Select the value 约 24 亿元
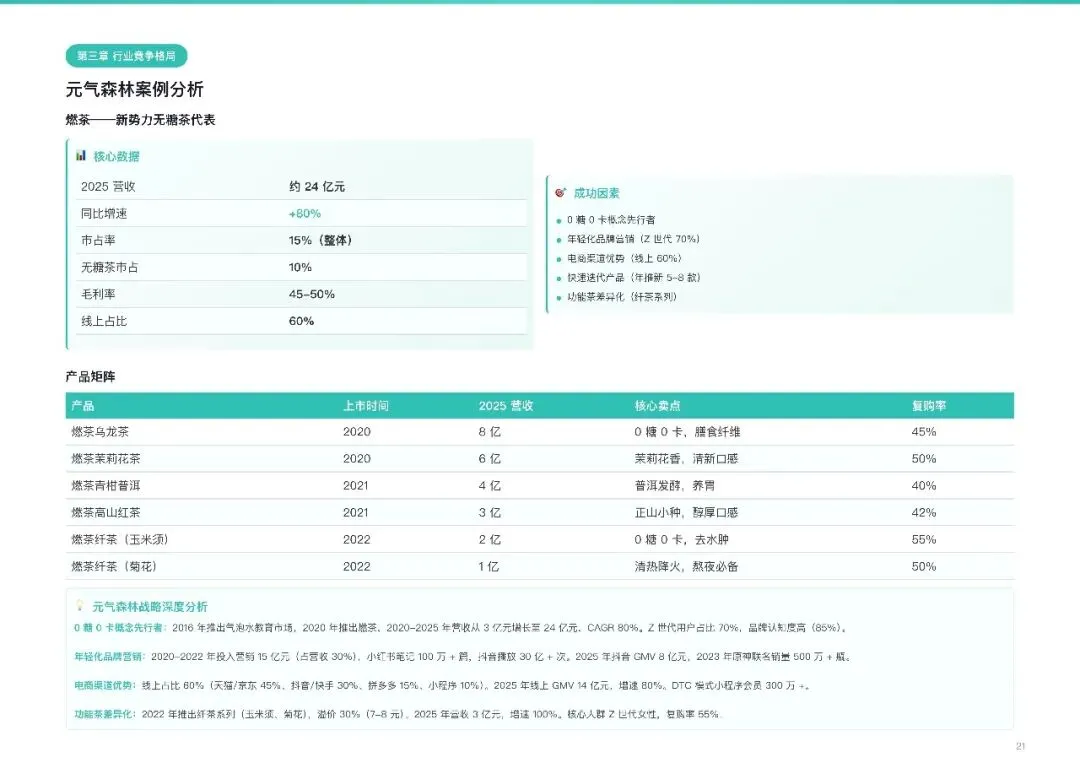The image size is (1080, 763). click(317, 187)
